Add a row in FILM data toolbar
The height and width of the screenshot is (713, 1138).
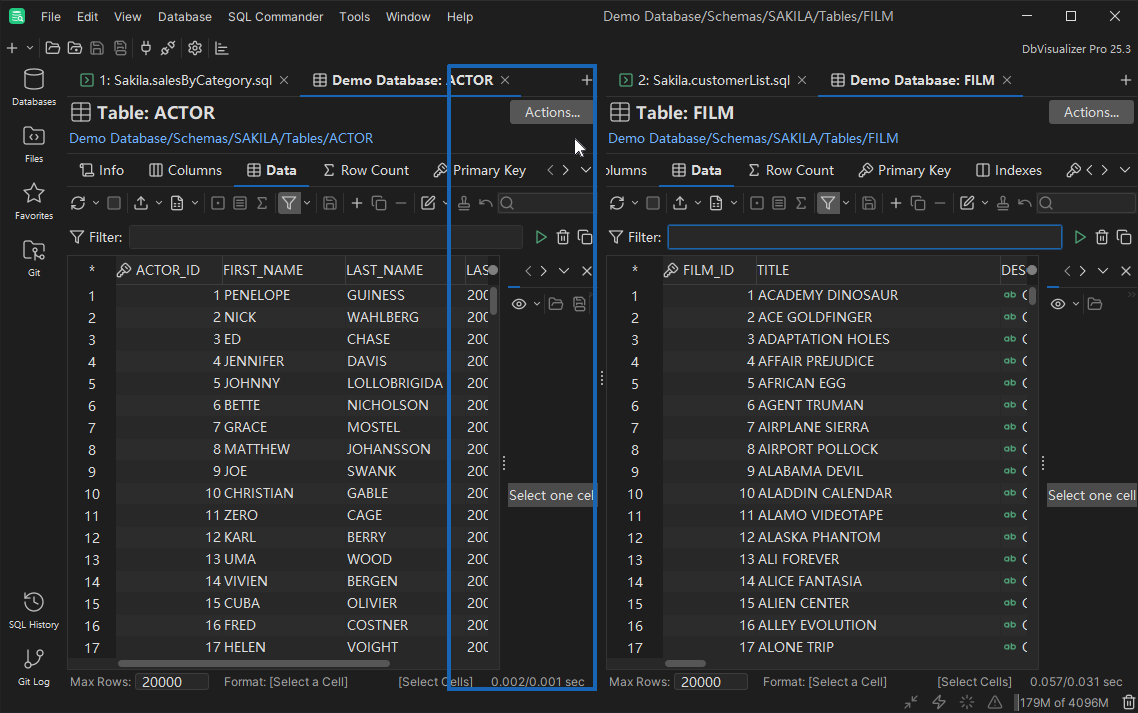(895, 203)
